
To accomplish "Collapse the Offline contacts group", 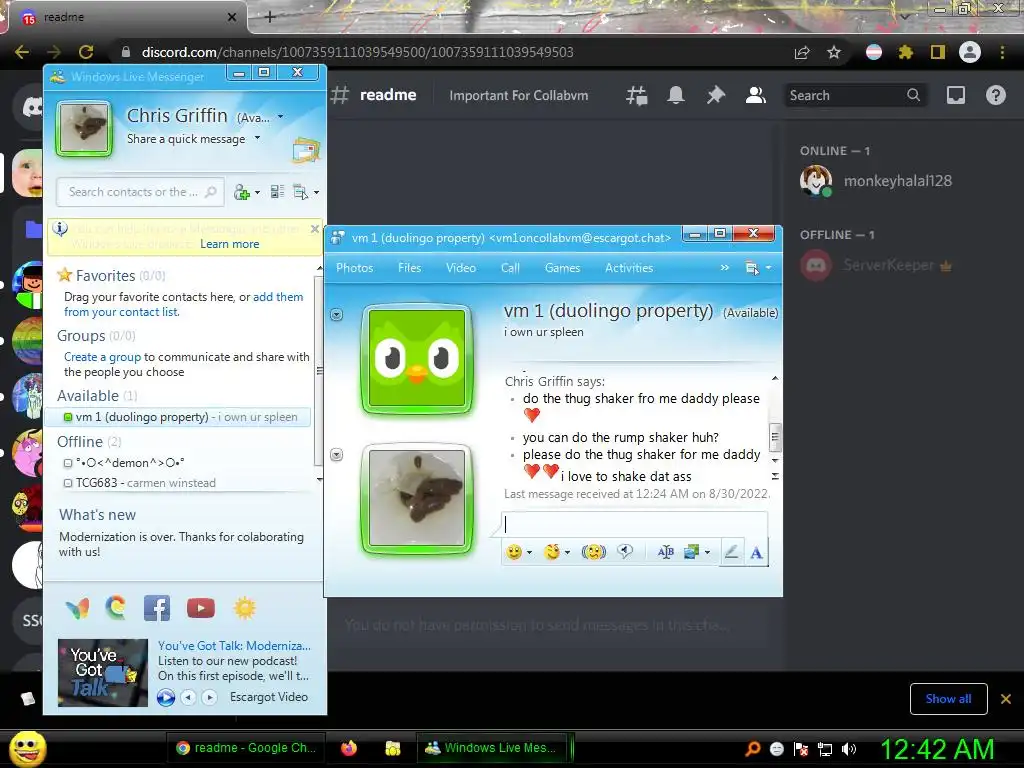I will point(89,442).
